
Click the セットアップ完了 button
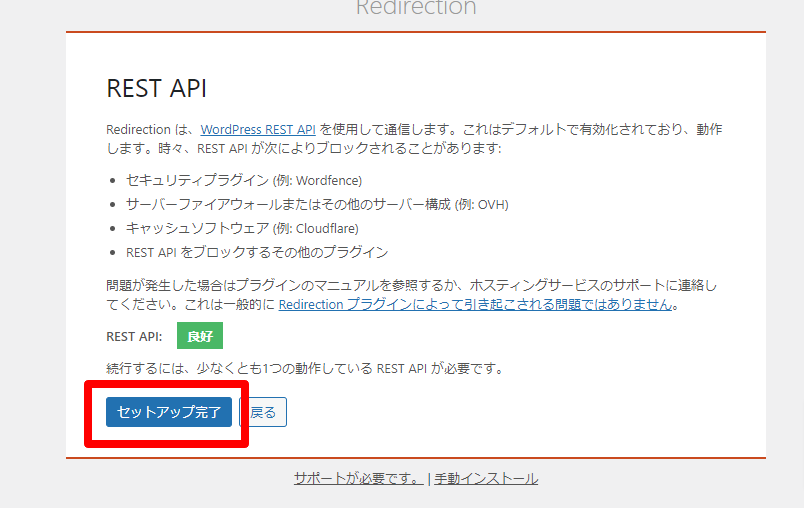169,412
